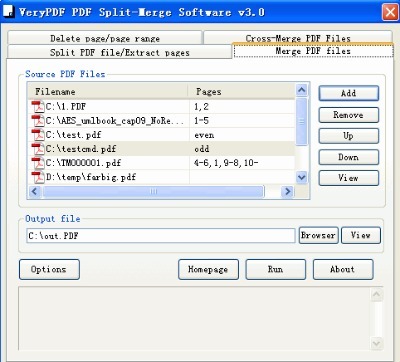Click the PDF icon of C:\1.PDF
Screen dimensions: 400x362
pyautogui.click(x=38, y=107)
